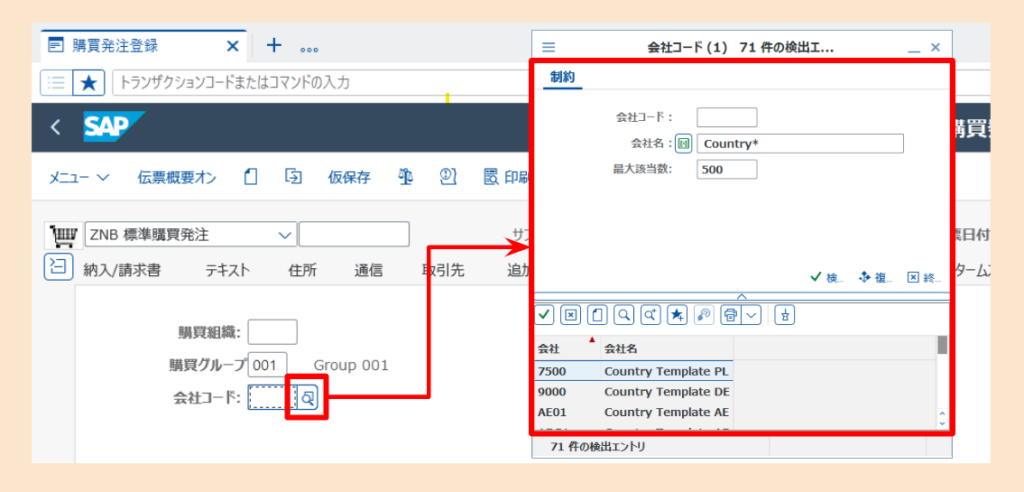Click the 会社コード input in dialog

[727, 118]
